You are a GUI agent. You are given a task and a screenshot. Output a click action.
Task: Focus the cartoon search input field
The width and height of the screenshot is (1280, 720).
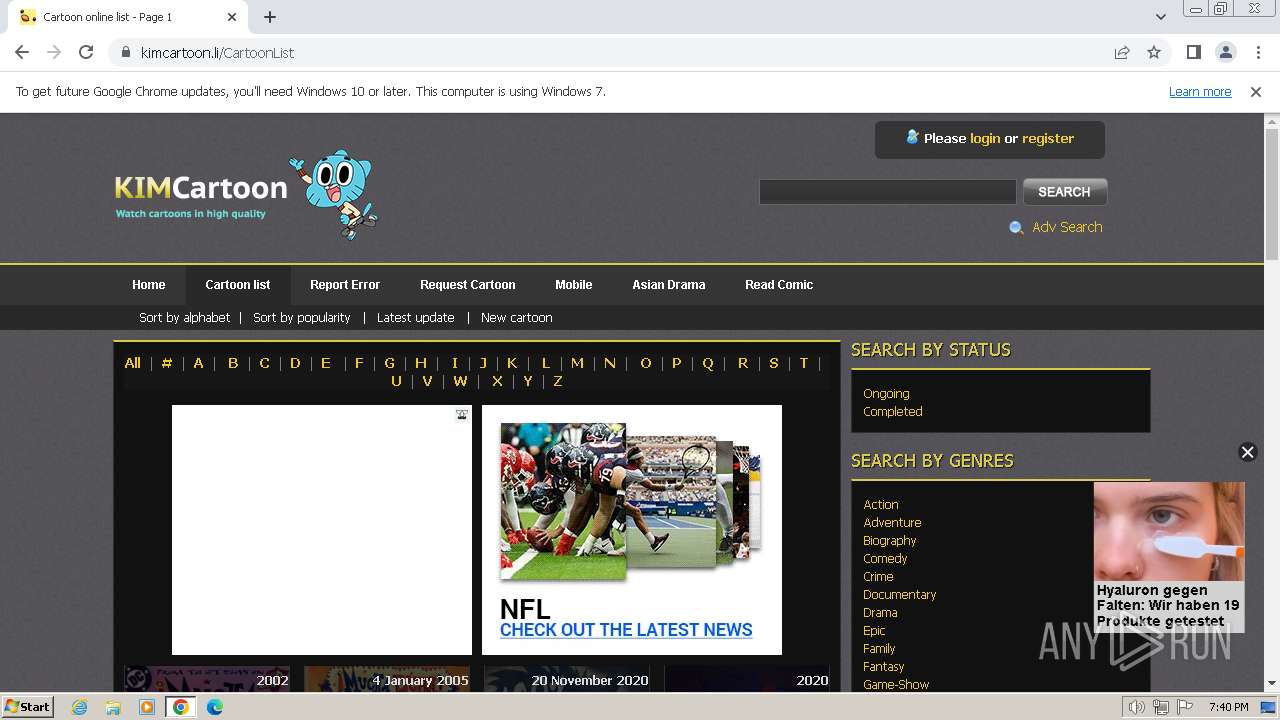887,191
